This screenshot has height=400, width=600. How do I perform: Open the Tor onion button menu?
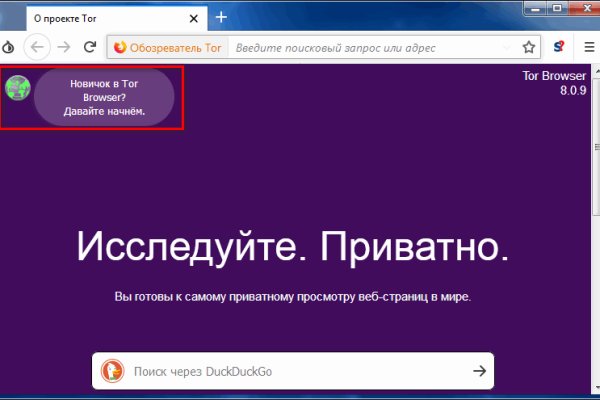click(7, 47)
